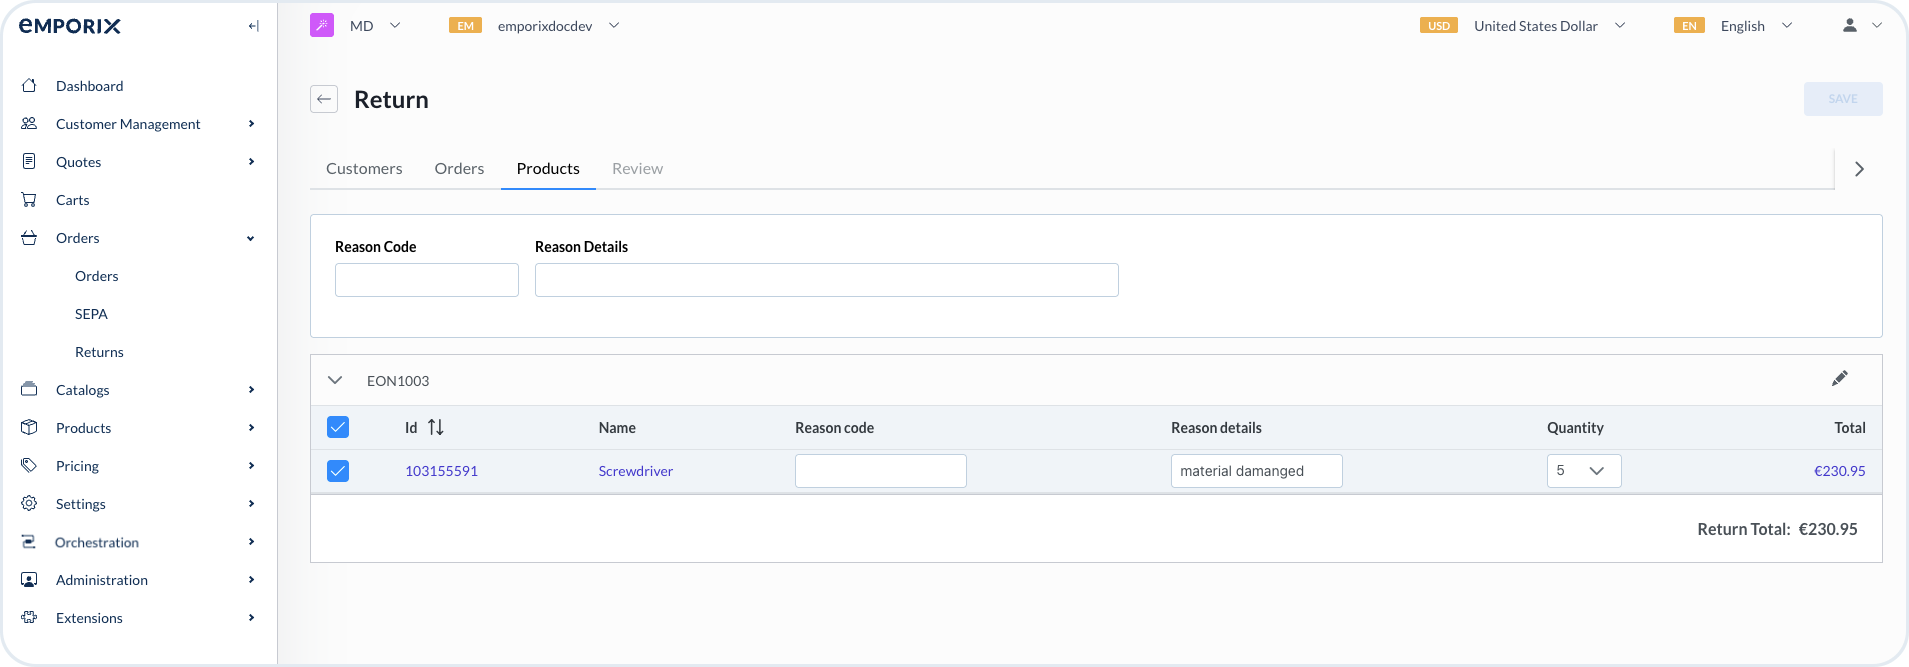Open the user account profile icon

click(1849, 26)
